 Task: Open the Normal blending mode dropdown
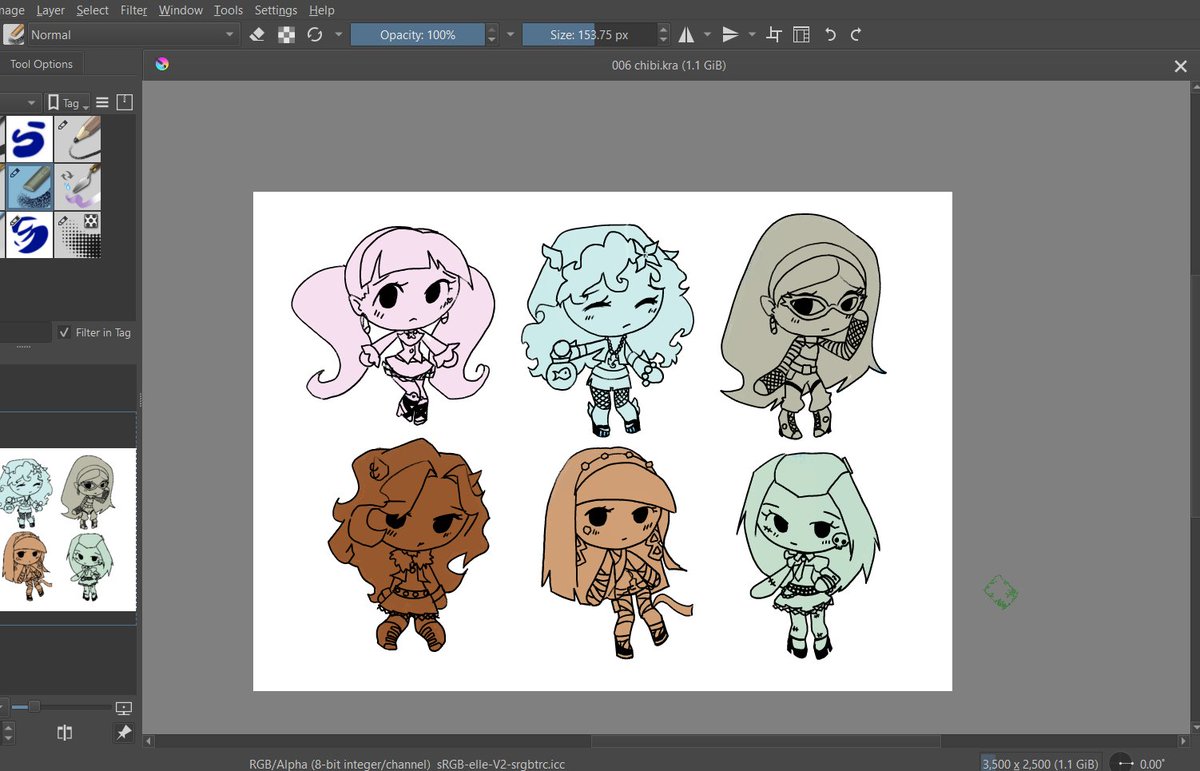click(x=132, y=34)
